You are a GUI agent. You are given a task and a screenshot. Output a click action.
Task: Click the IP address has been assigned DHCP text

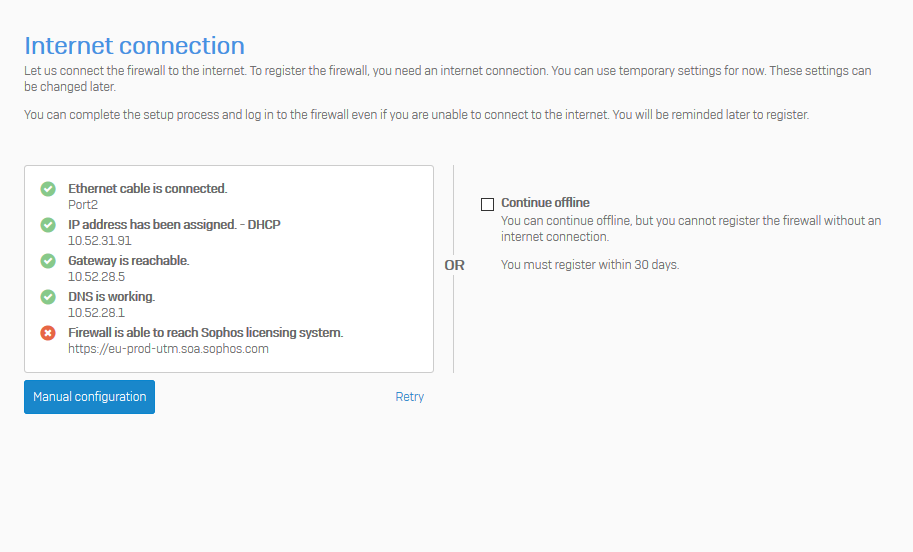point(174,225)
